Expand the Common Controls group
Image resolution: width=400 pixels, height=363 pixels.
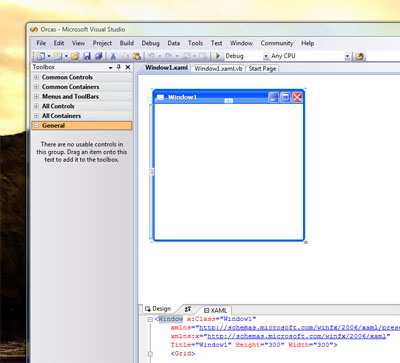click(36, 77)
